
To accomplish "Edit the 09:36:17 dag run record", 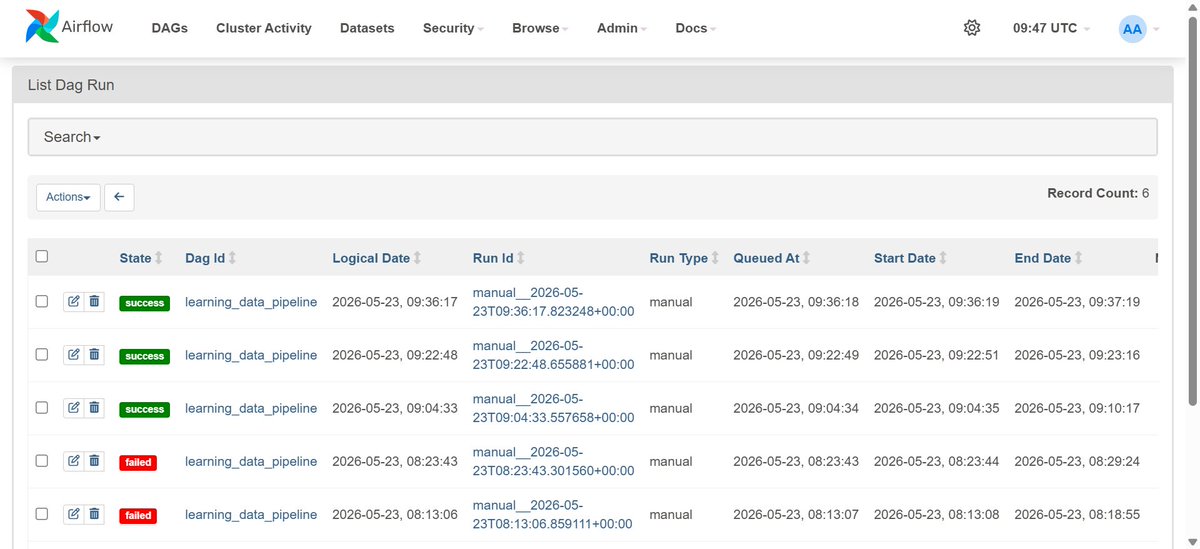I will [73, 301].
